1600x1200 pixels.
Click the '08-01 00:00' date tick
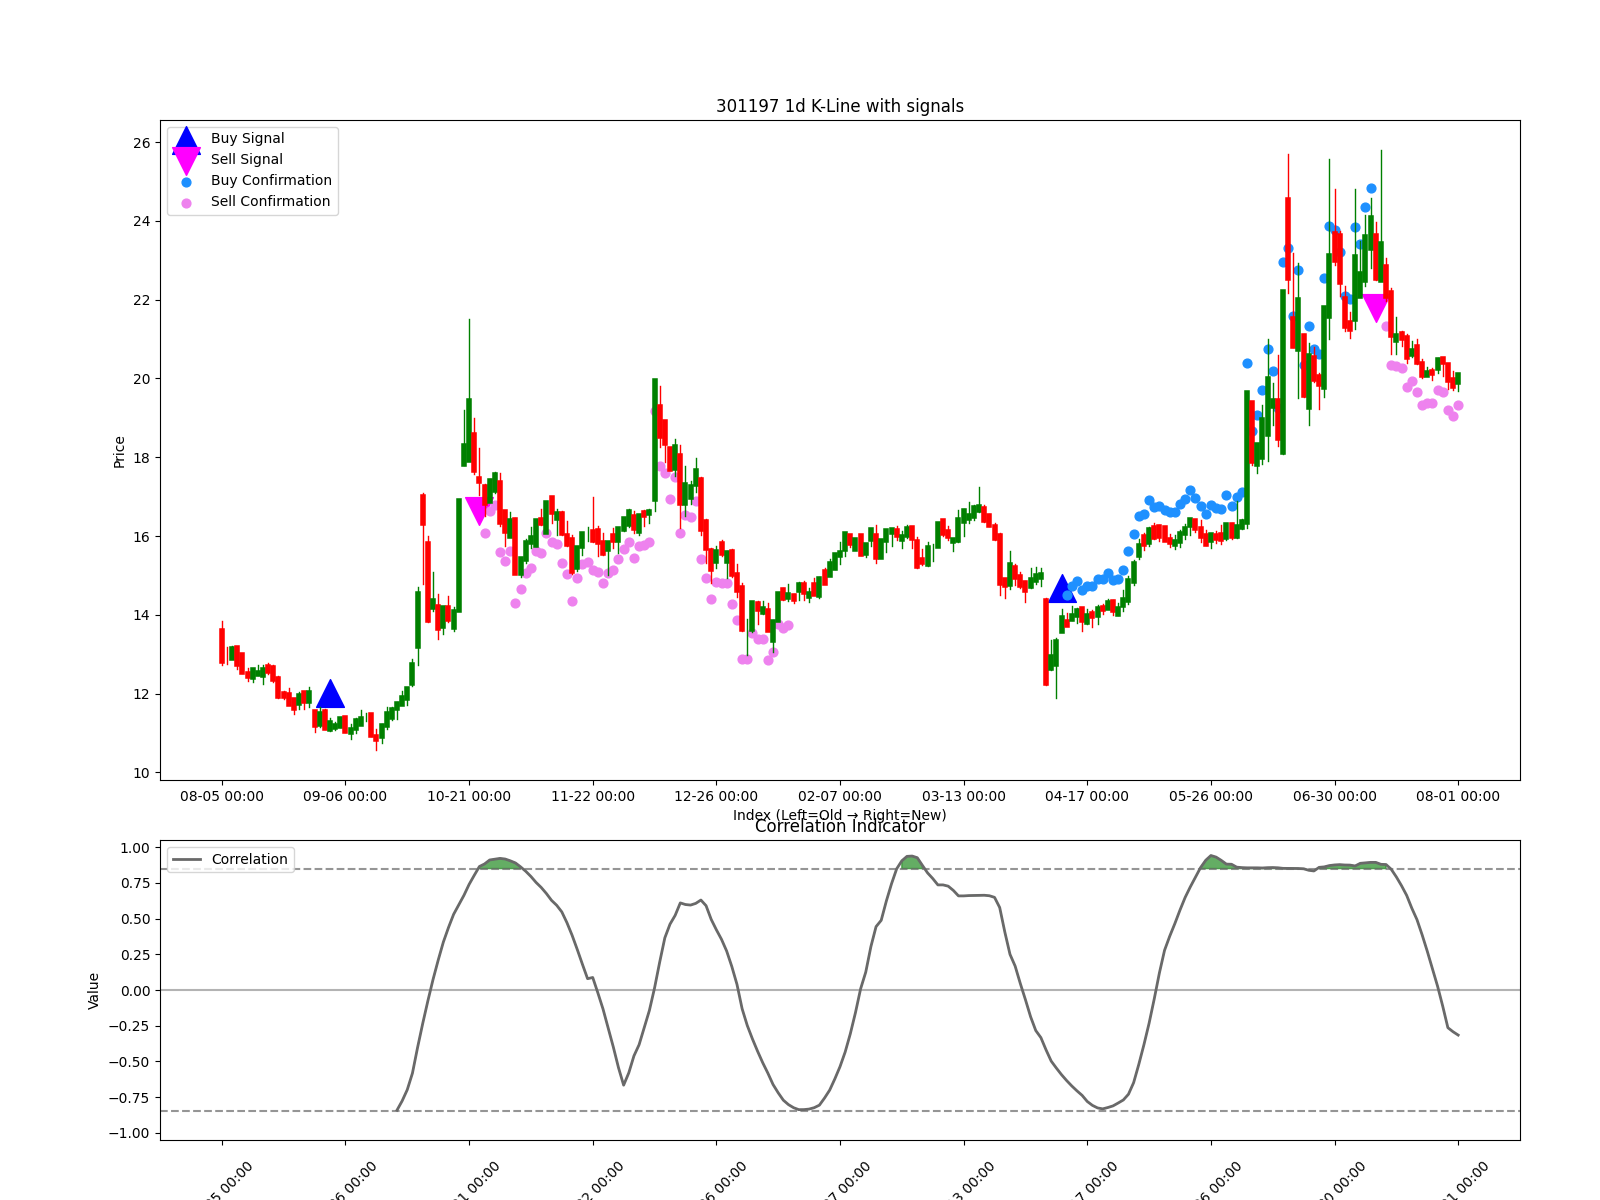coord(1458,796)
